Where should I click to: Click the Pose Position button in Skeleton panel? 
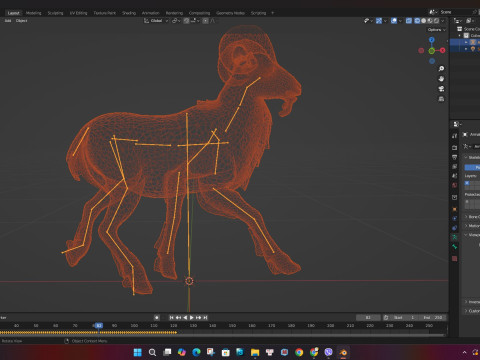point(473,167)
